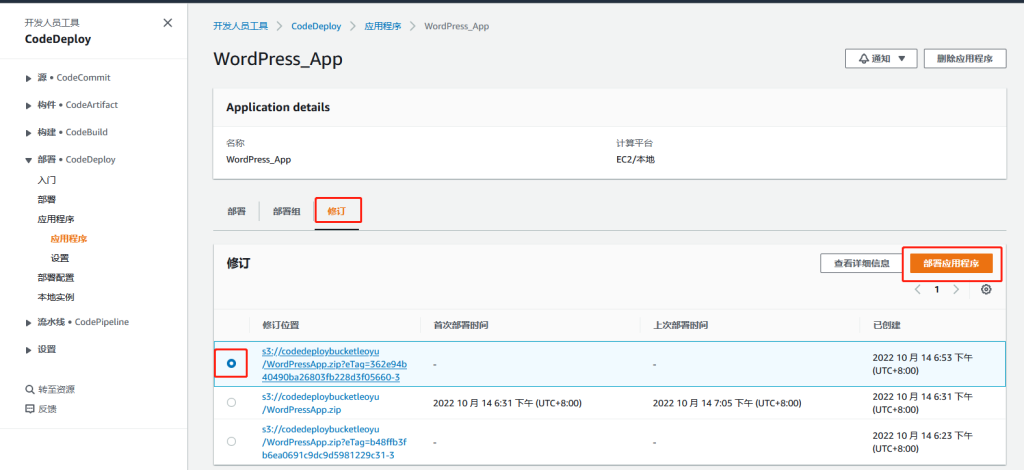
Task: Open the 通知 dropdown
Action: click(x=881, y=59)
